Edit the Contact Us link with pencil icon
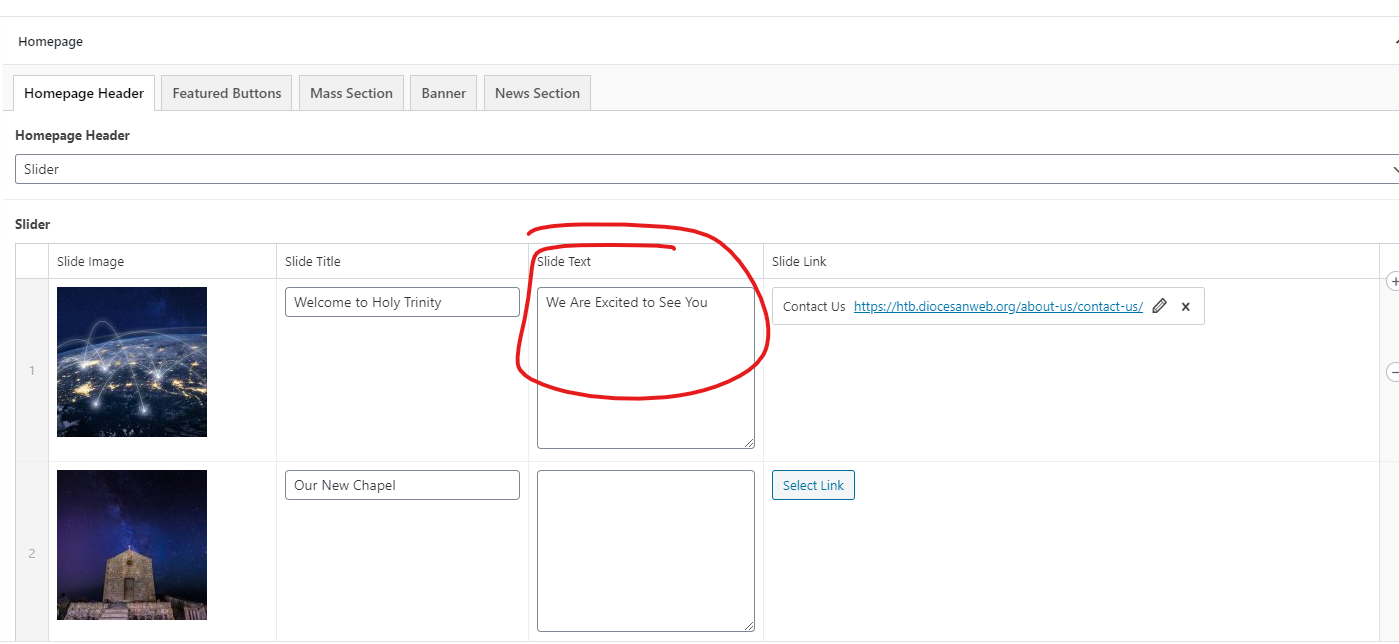Image resolution: width=1399 pixels, height=644 pixels. 1159,307
